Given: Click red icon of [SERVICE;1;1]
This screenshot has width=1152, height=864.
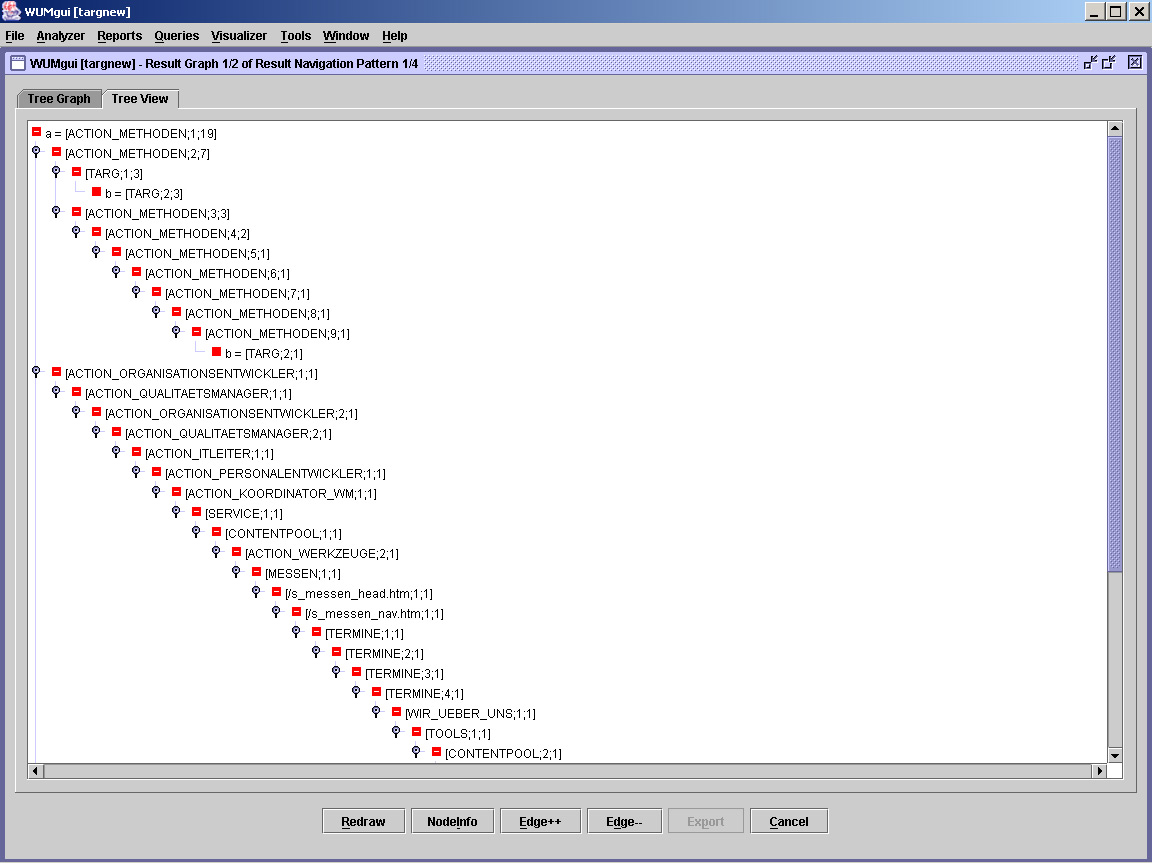Looking at the screenshot, I should pyautogui.click(x=196, y=511).
